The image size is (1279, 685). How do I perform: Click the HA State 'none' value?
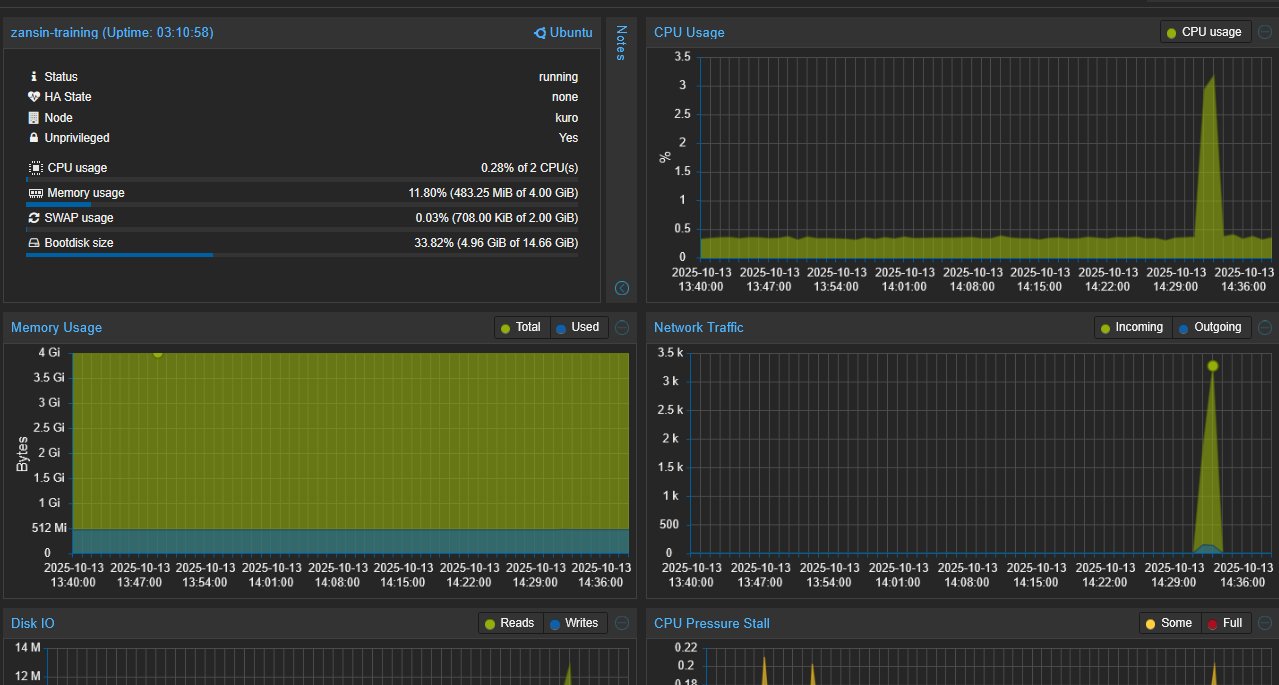[565, 97]
